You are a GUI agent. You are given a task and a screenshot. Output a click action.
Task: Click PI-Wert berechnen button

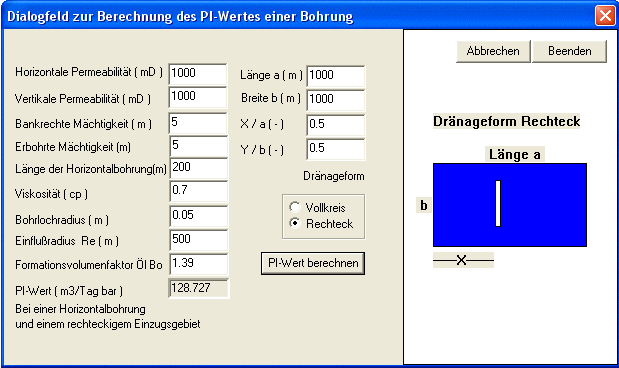[313, 263]
